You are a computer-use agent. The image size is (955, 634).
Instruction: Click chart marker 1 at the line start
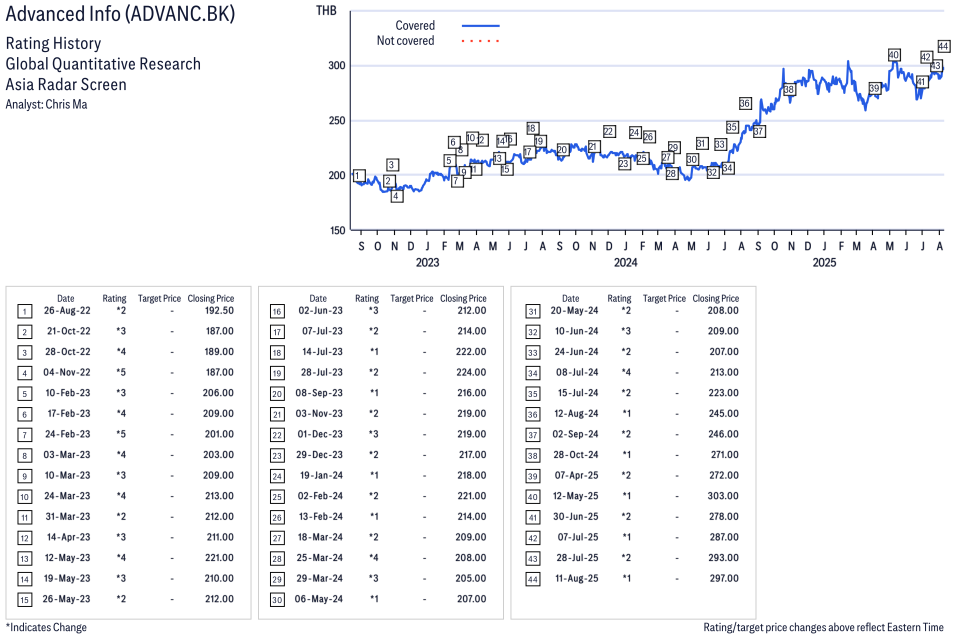(x=359, y=176)
